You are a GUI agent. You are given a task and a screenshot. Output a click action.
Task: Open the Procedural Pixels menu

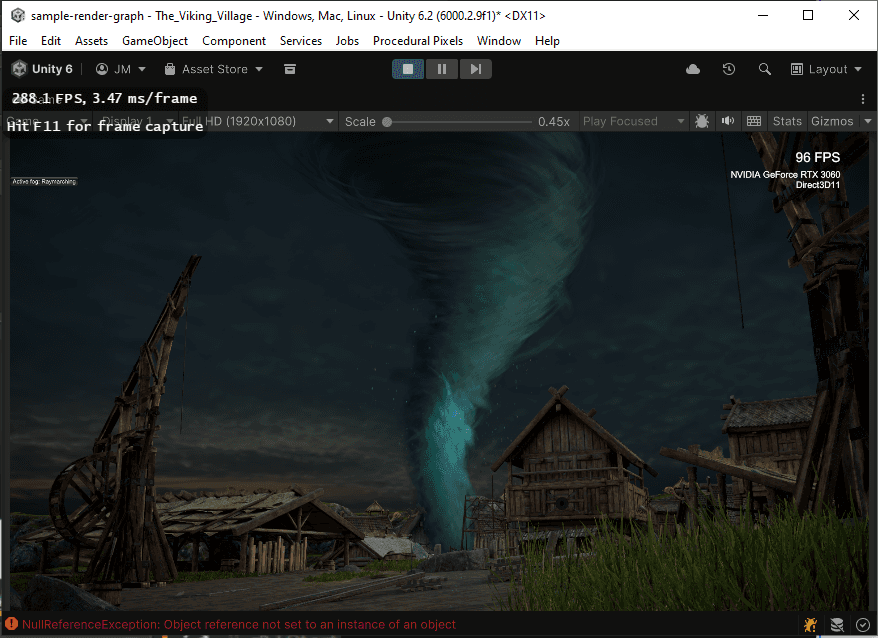coord(418,41)
